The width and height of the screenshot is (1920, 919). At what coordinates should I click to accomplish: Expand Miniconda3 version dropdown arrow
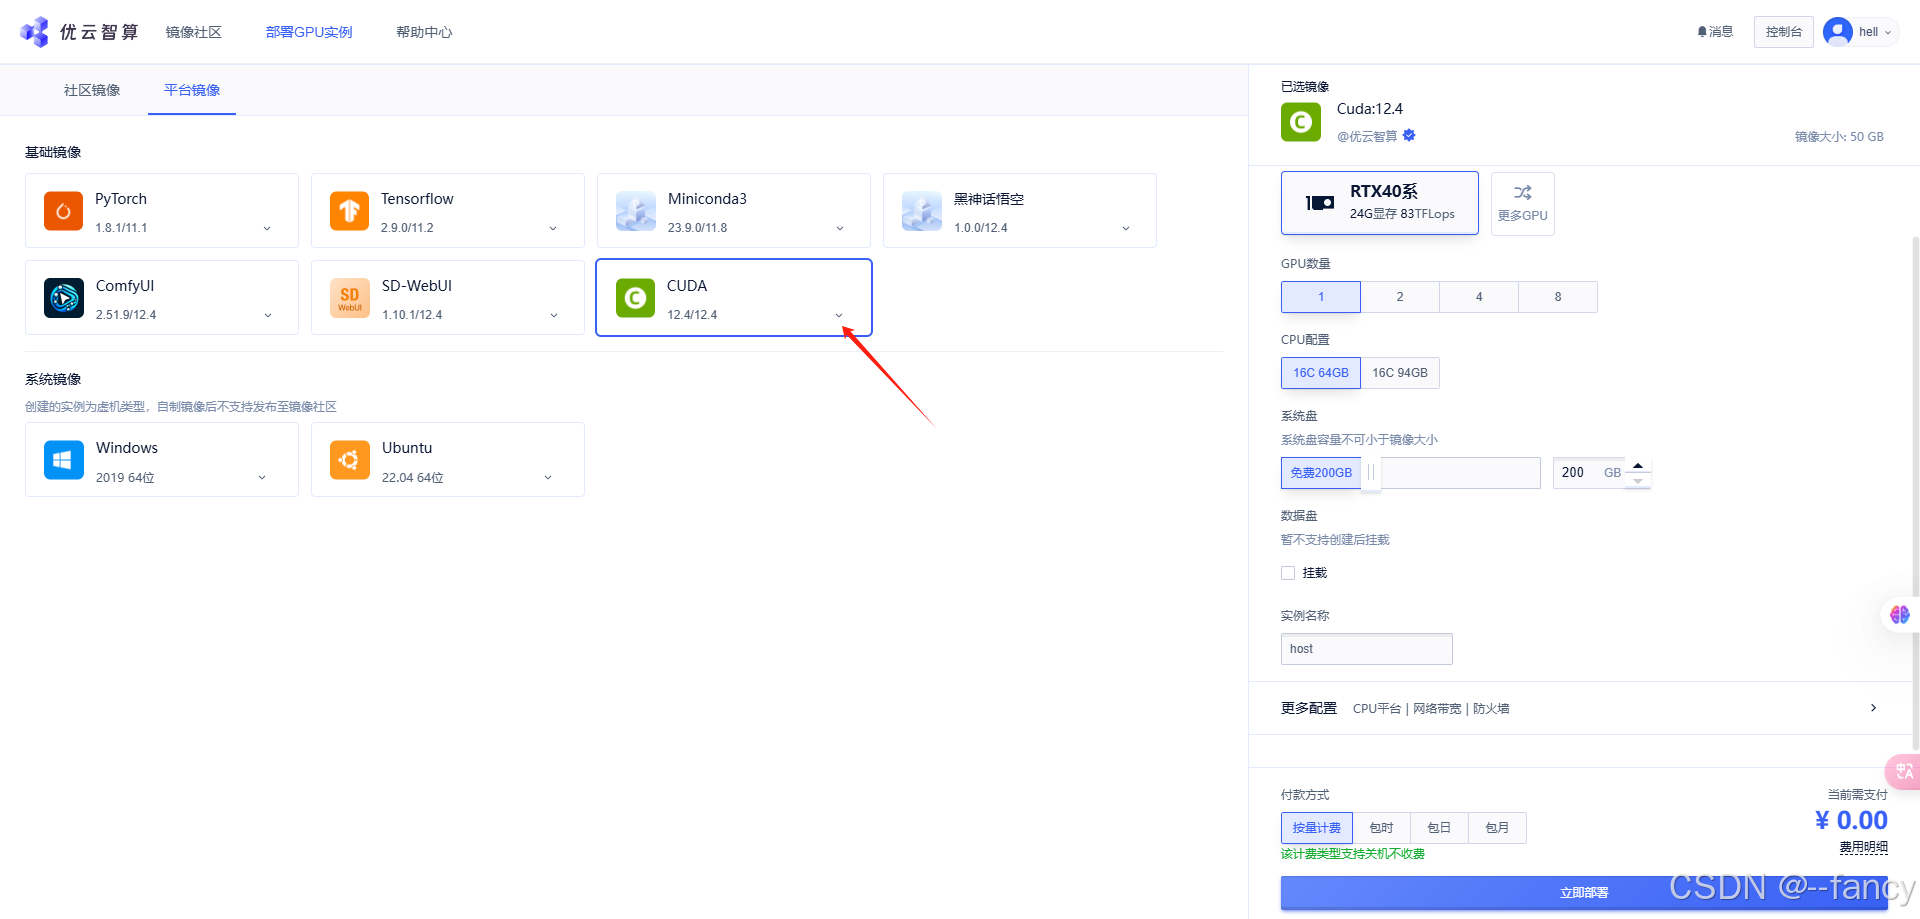click(x=840, y=229)
